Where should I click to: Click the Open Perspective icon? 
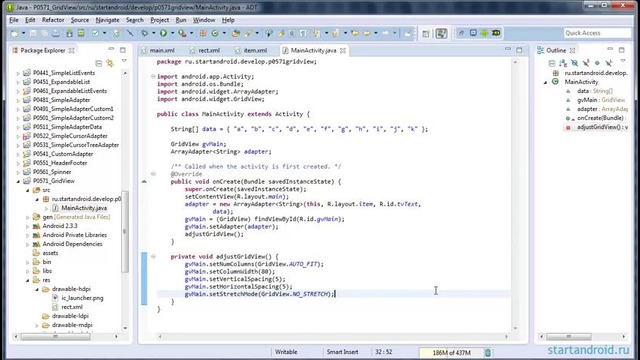pos(426,33)
